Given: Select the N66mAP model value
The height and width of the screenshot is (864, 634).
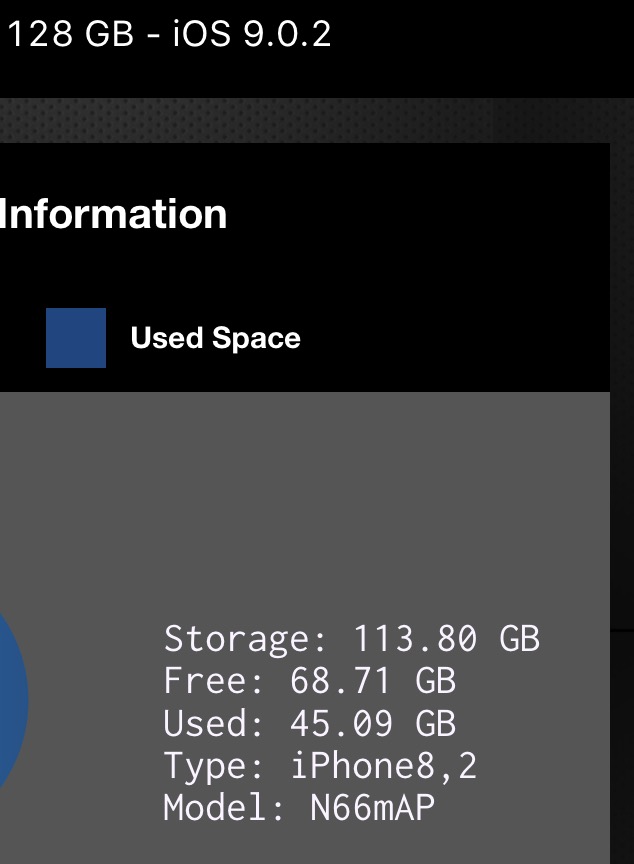Looking at the screenshot, I should pyautogui.click(x=373, y=807).
